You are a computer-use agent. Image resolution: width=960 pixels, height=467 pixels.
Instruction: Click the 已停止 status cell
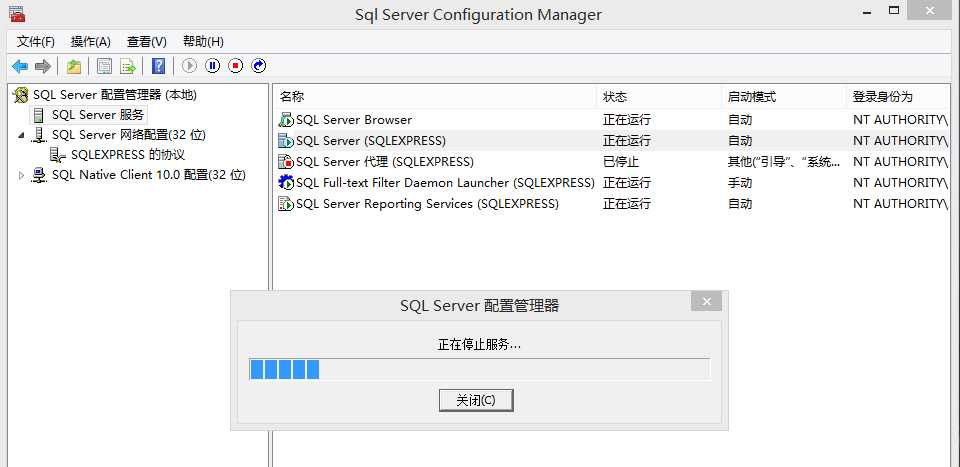point(621,162)
